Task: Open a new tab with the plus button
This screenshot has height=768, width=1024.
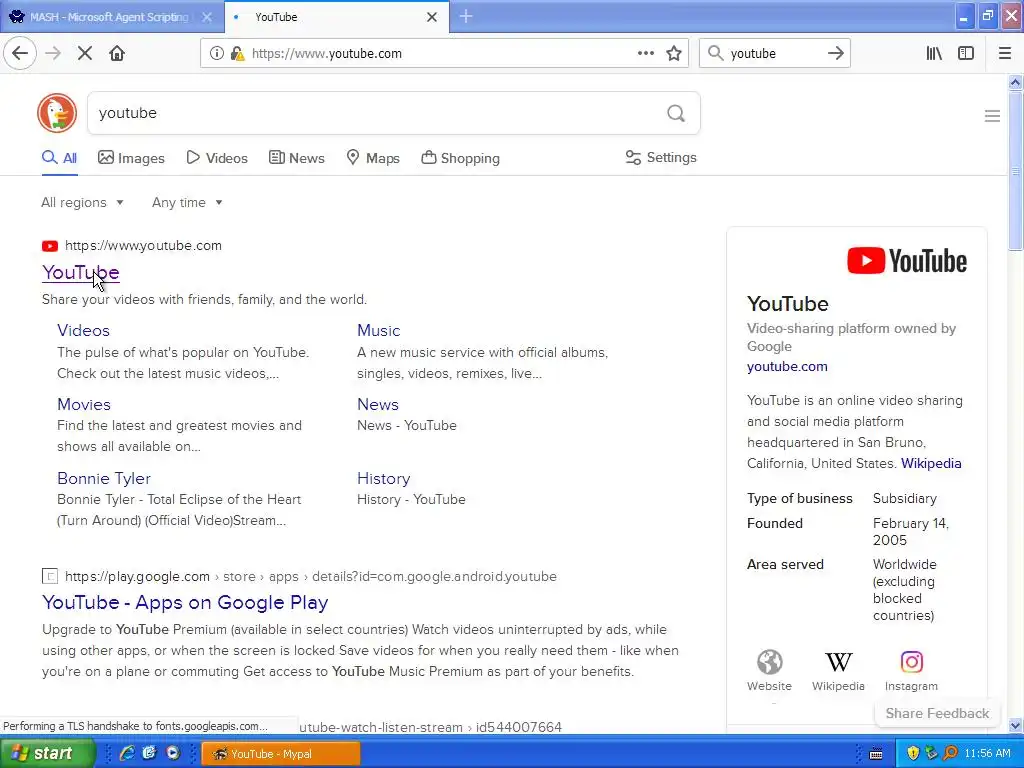Action: [x=466, y=16]
